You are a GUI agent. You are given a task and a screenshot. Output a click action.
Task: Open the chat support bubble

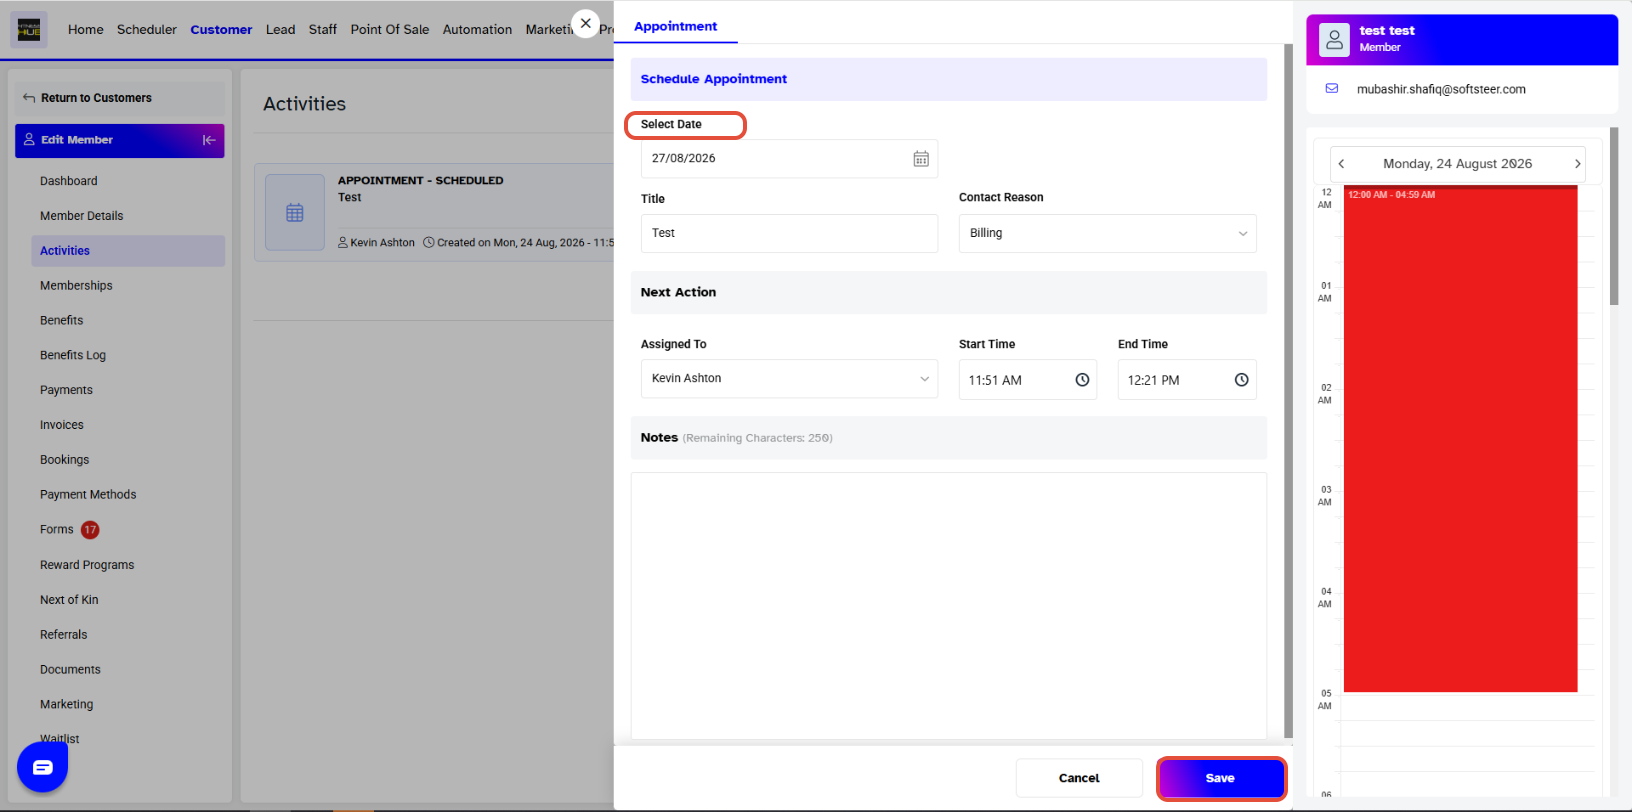click(42, 767)
